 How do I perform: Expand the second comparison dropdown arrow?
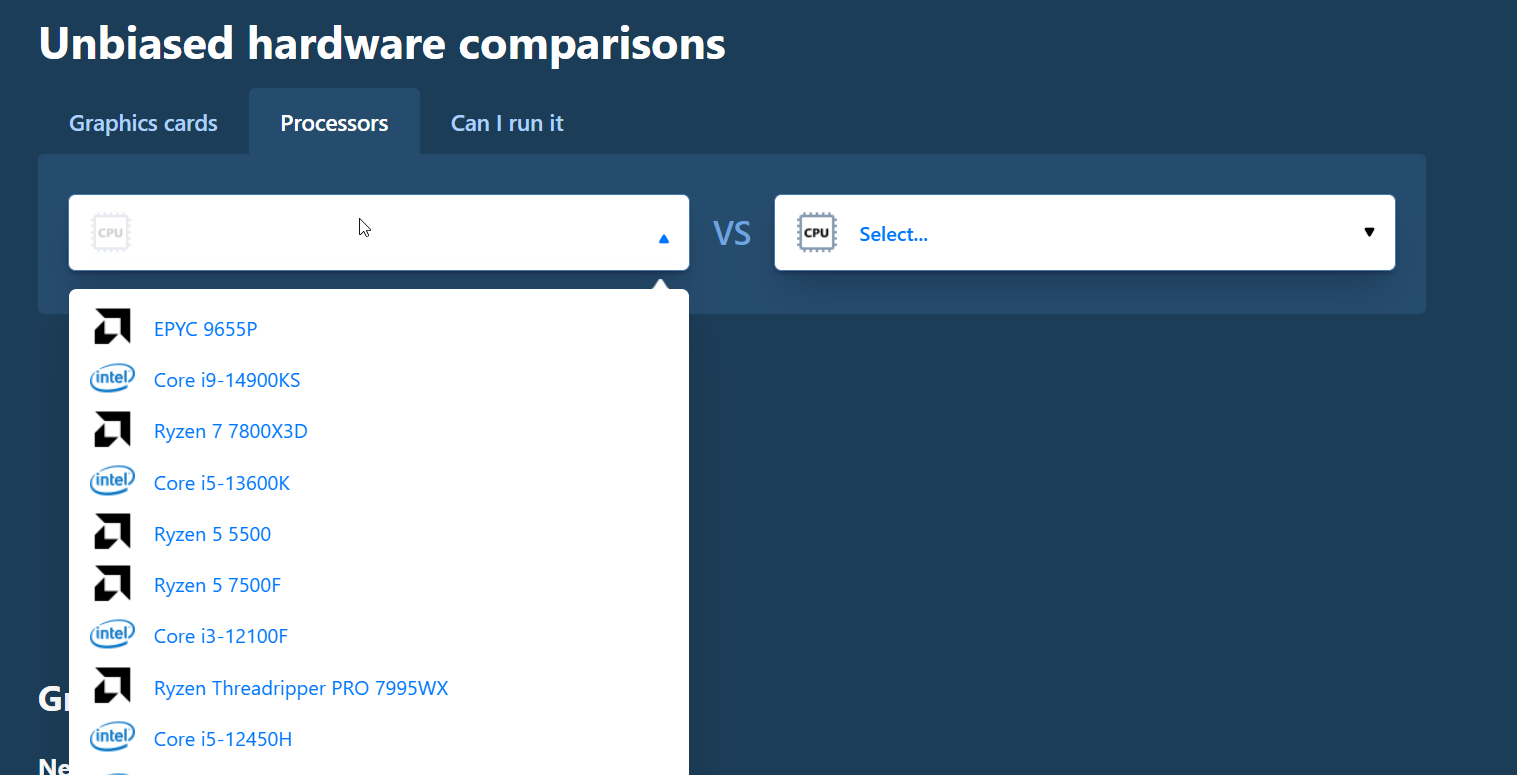1368,231
